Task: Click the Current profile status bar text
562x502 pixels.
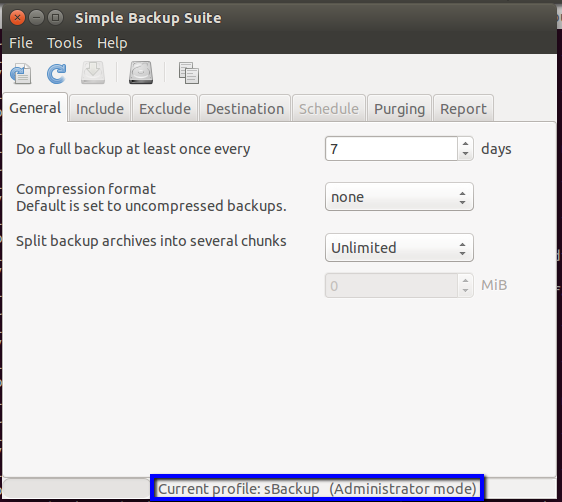Action: pos(317,489)
